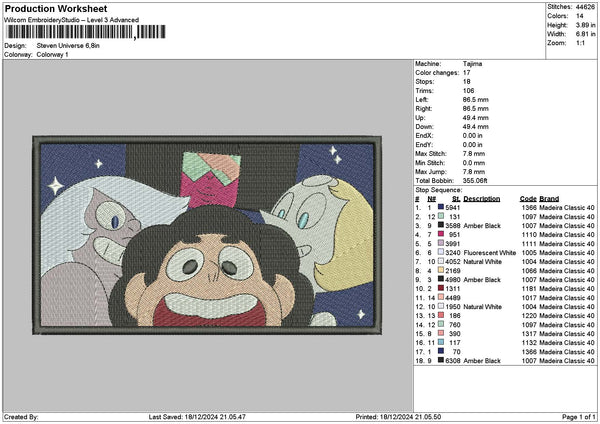Click the light blue swatch in stop 16
Viewport: 600px width, 424px height.
pos(441,342)
